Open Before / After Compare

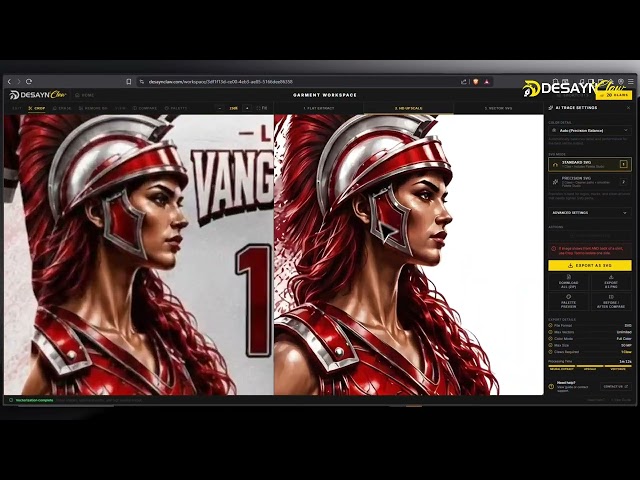click(x=611, y=302)
